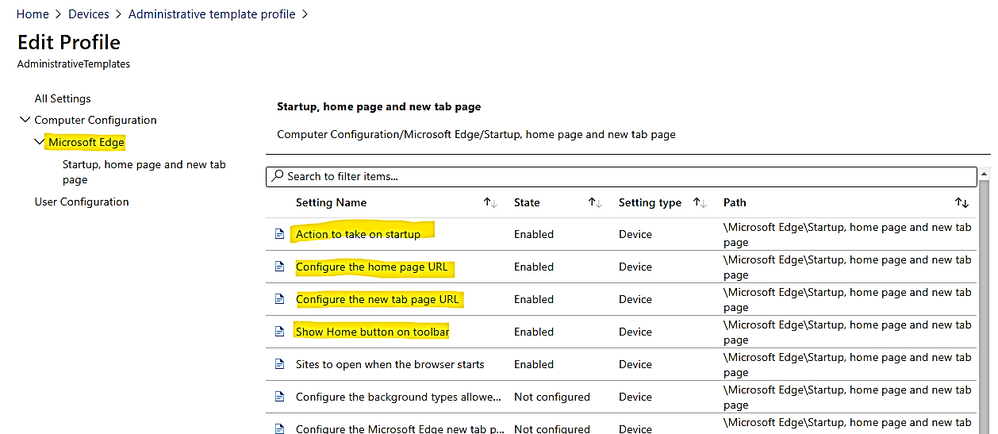Sort by the Setting type column arrows

[699, 203]
